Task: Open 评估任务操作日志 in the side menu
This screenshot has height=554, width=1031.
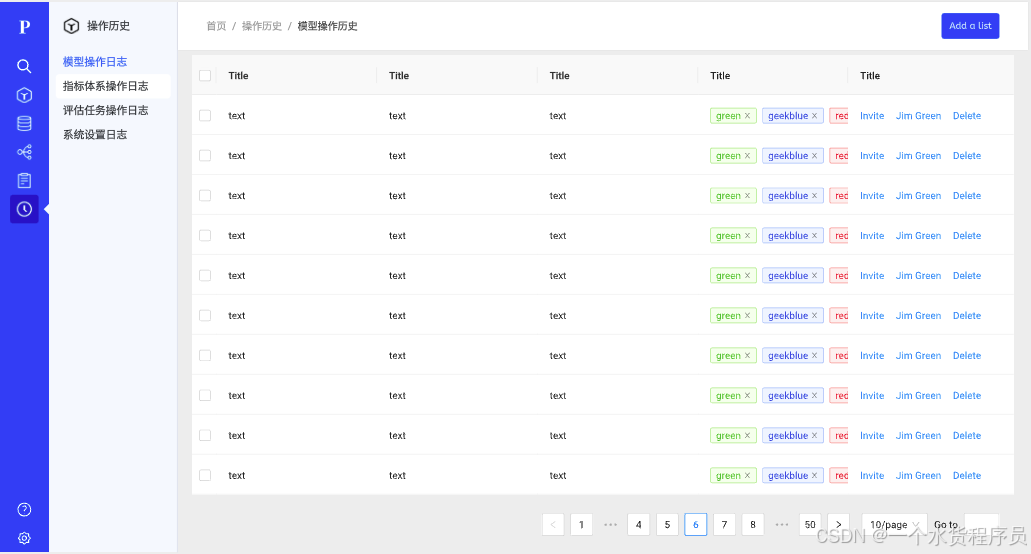Action: point(105,110)
